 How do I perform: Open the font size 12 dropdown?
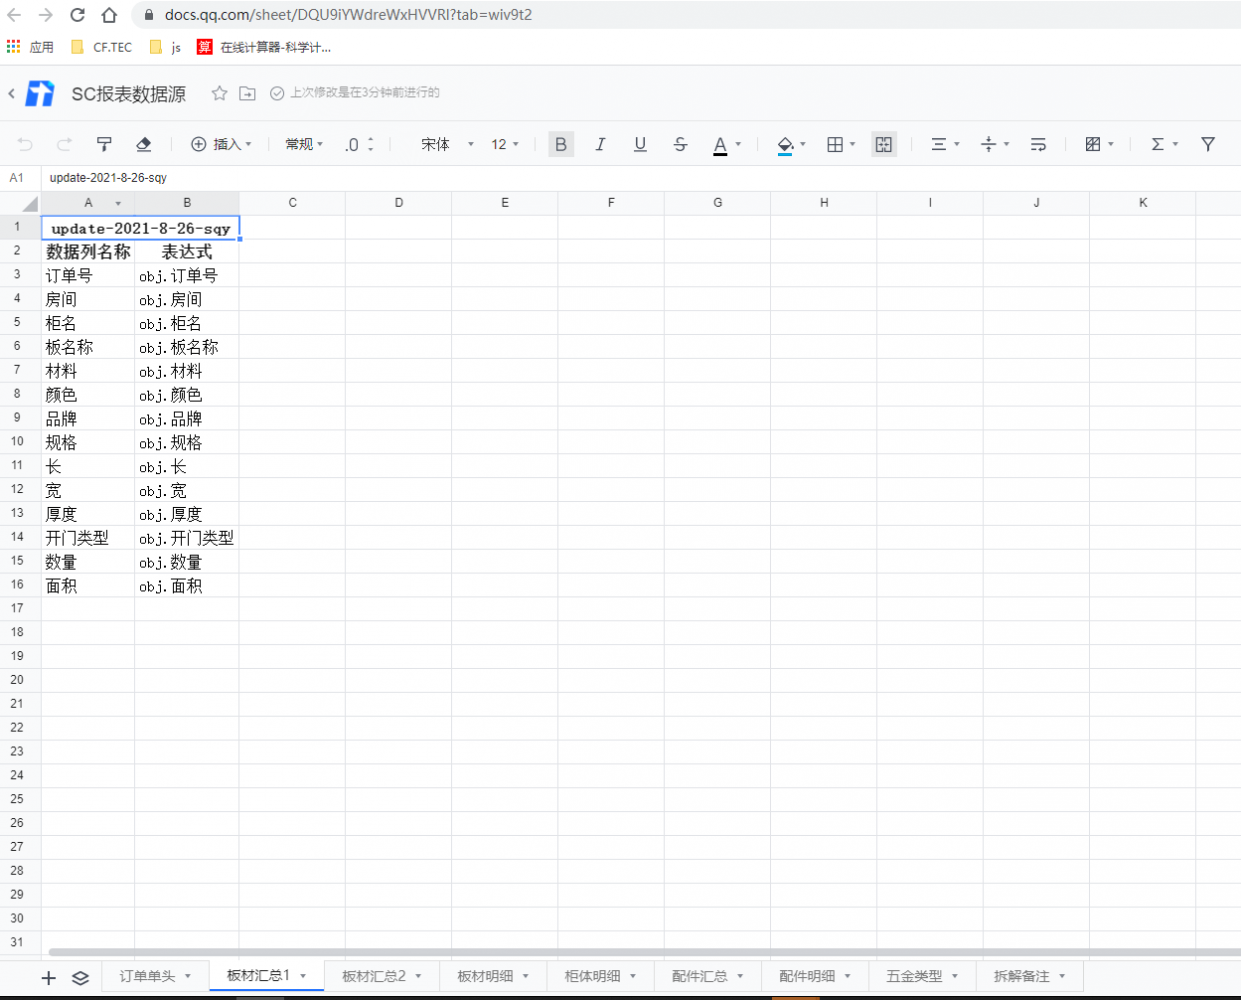coord(504,144)
